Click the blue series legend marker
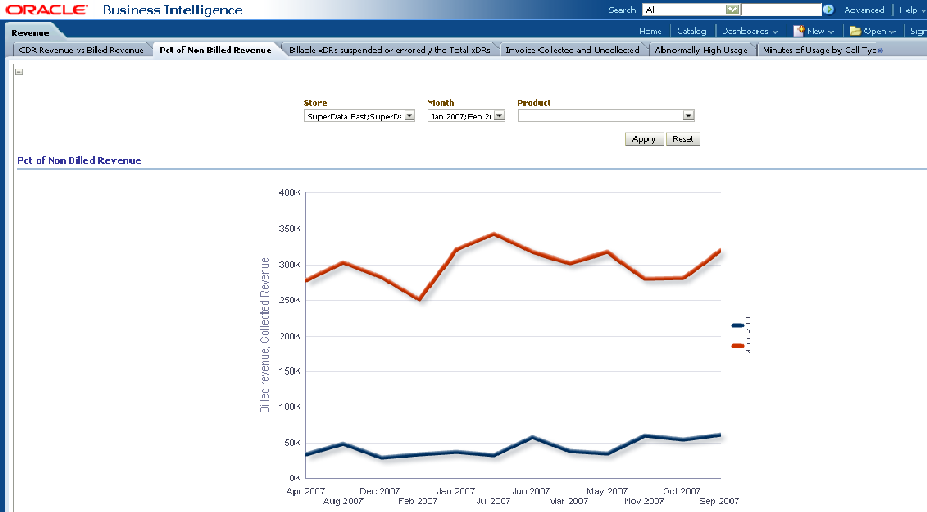This screenshot has height=512, width=927. coord(738,325)
